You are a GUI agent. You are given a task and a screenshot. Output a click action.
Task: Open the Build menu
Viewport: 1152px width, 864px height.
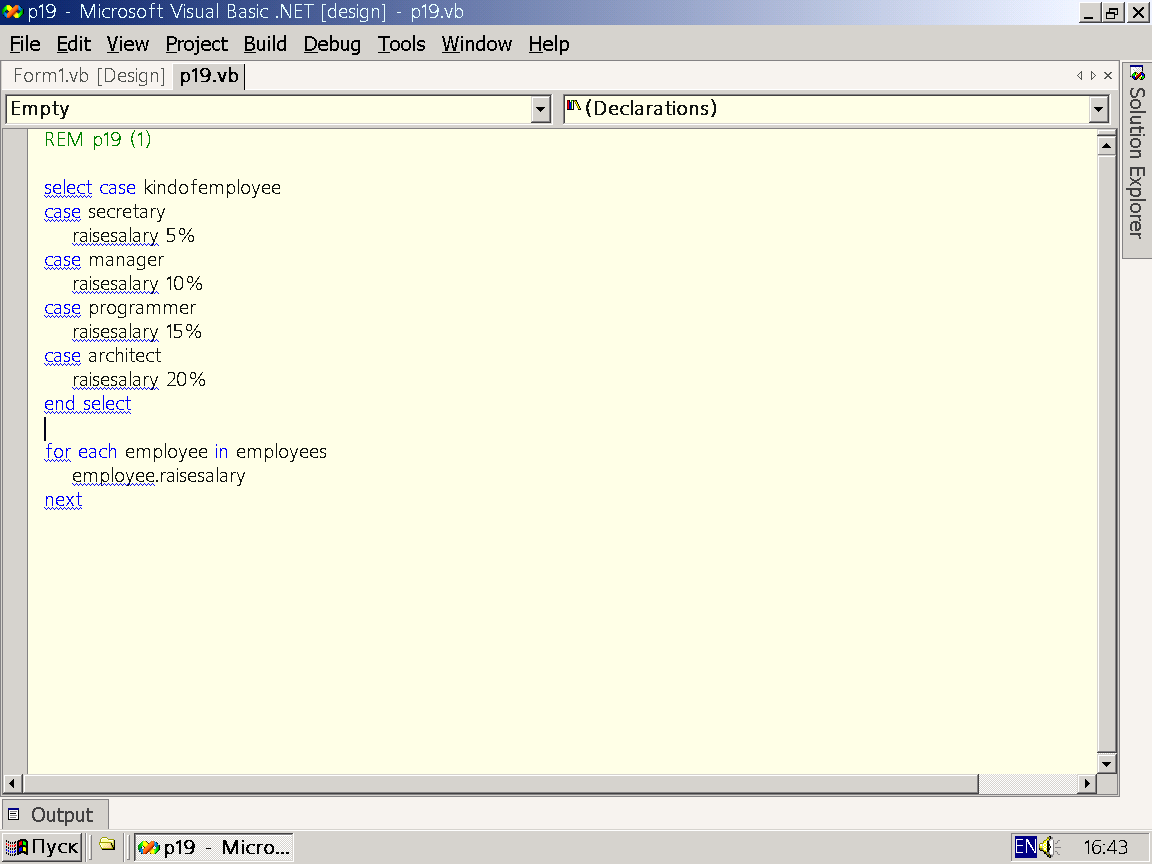click(x=265, y=44)
